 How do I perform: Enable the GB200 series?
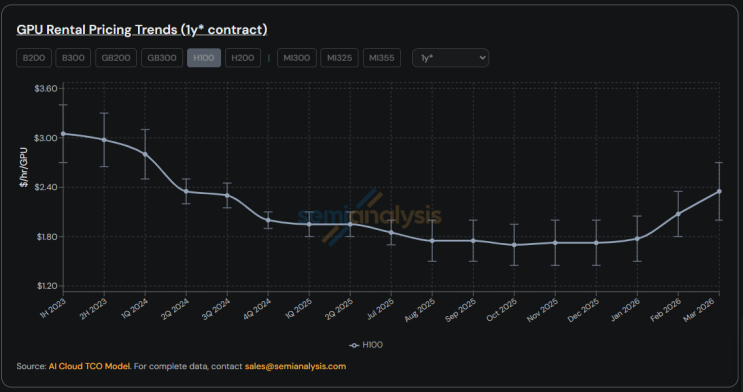click(116, 58)
